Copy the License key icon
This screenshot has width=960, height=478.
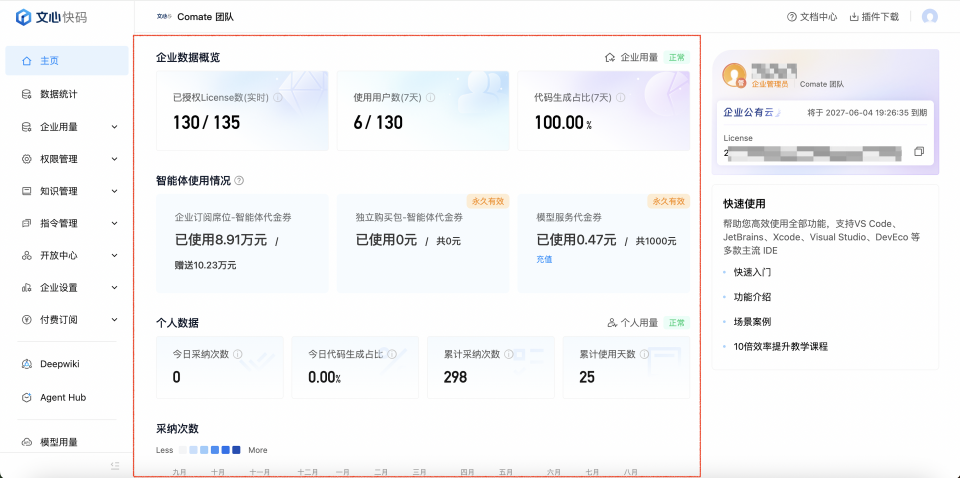918,152
